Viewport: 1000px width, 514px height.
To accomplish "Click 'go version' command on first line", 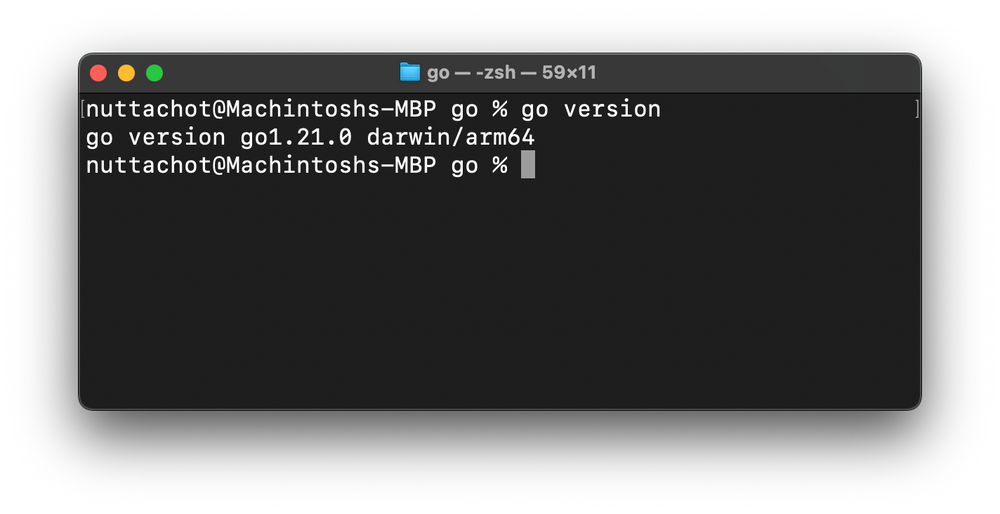I will pos(591,110).
